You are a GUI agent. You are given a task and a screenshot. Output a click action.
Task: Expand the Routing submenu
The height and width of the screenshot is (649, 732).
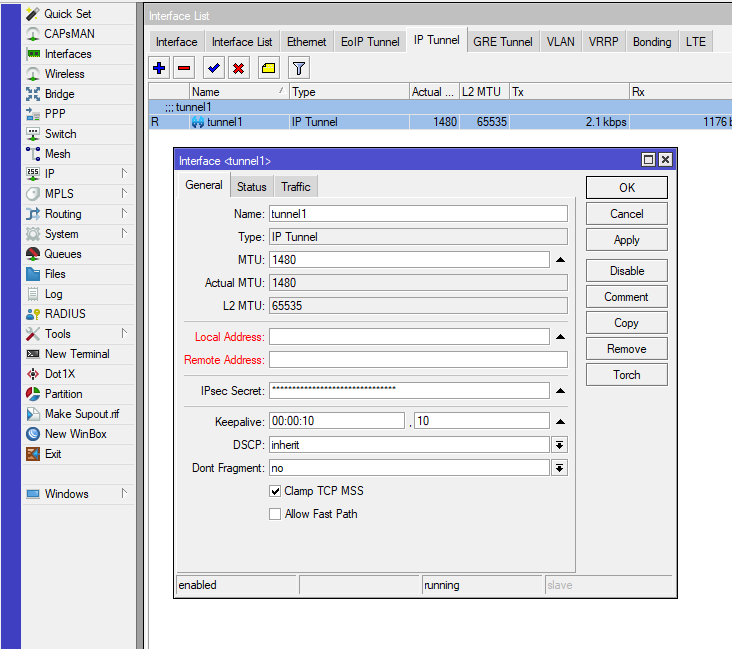point(124,213)
